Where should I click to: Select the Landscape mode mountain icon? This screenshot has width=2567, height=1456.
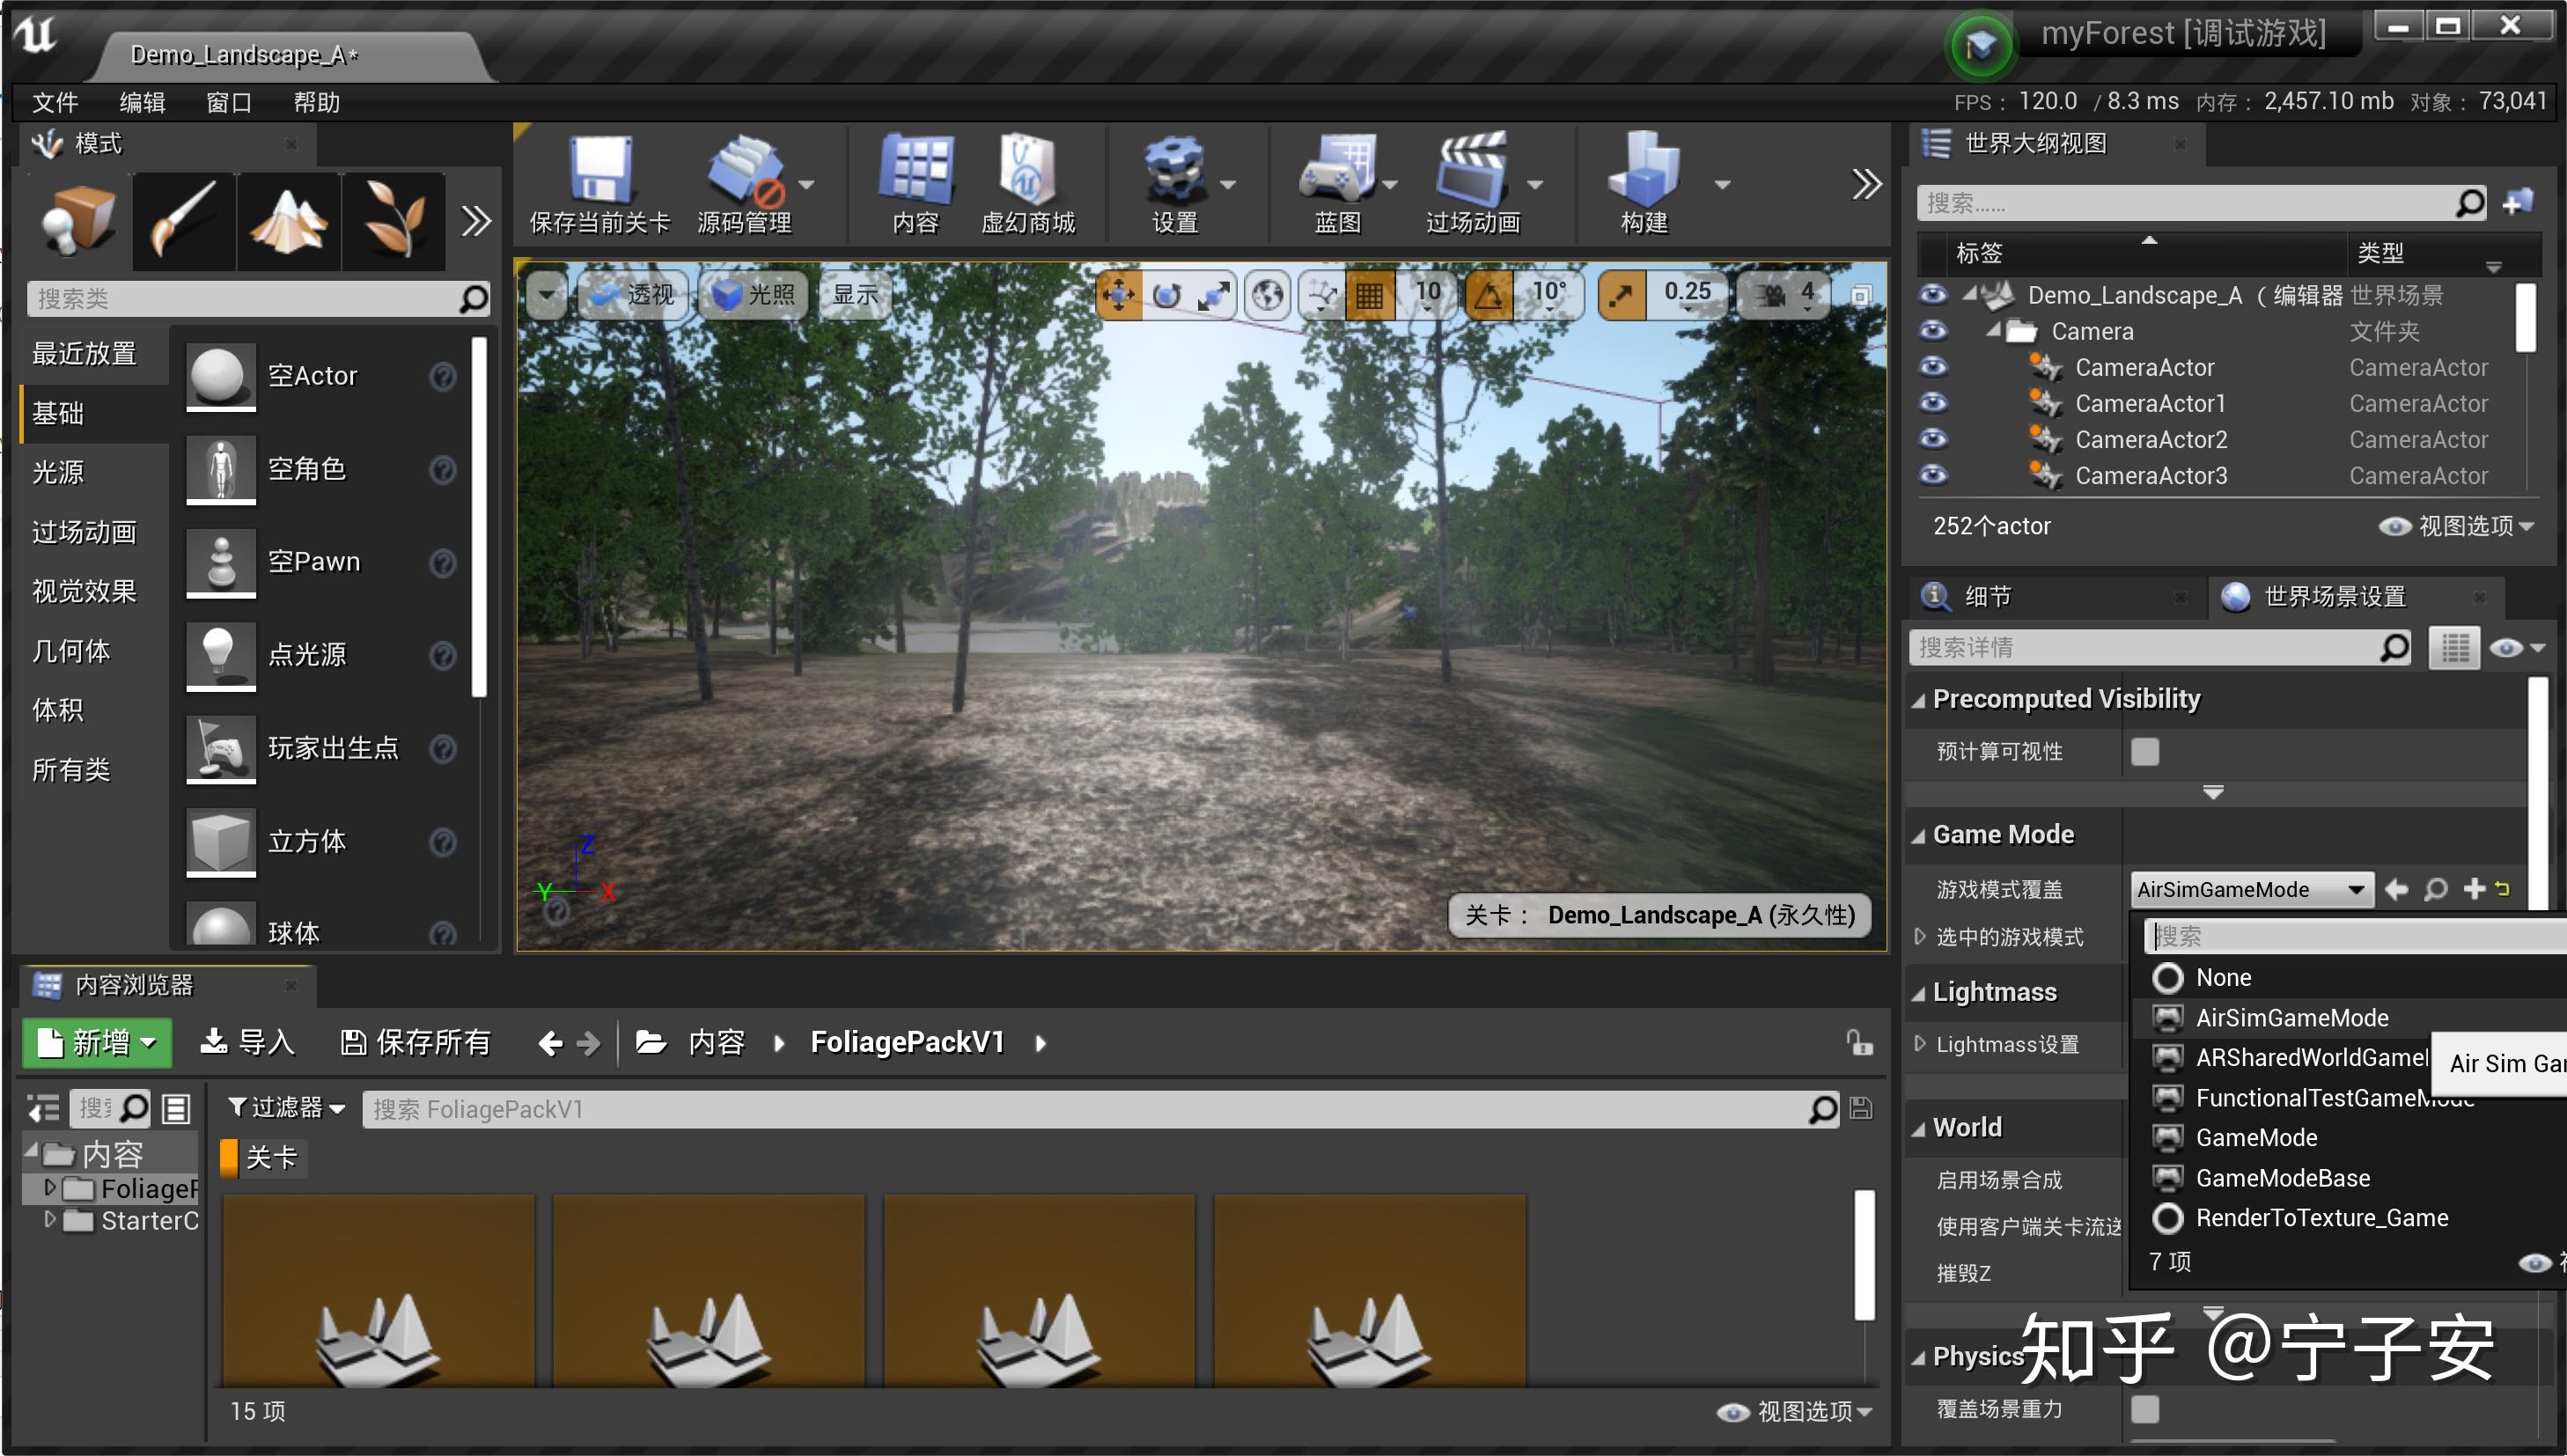[289, 220]
